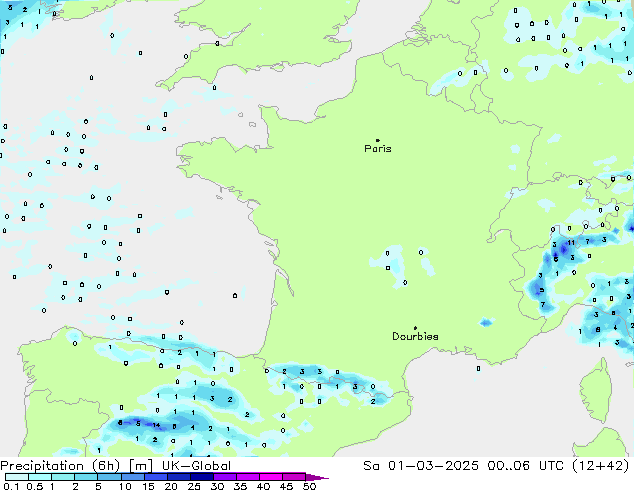Click the Dourbies location label

pyautogui.click(x=415, y=336)
